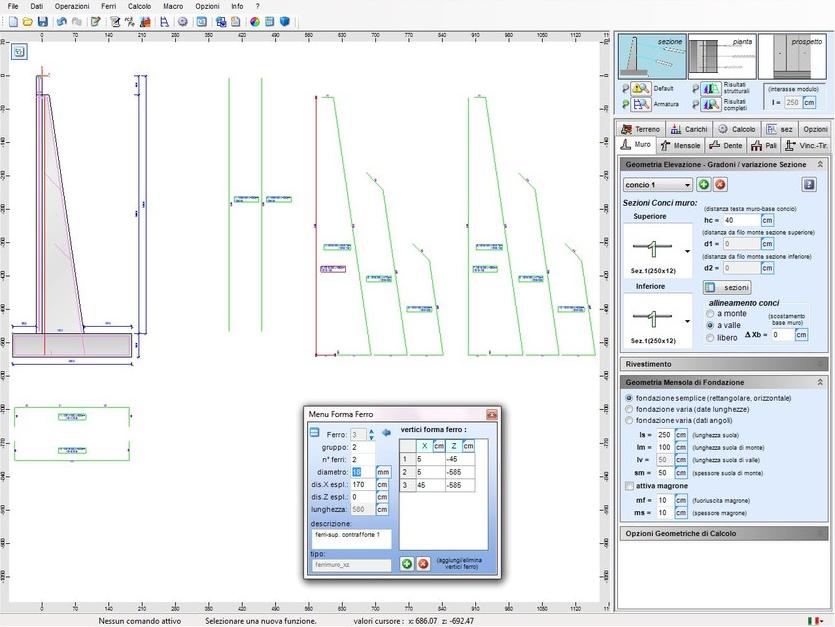
Task: Add a ferro vertex with green plus
Action: coord(407,564)
